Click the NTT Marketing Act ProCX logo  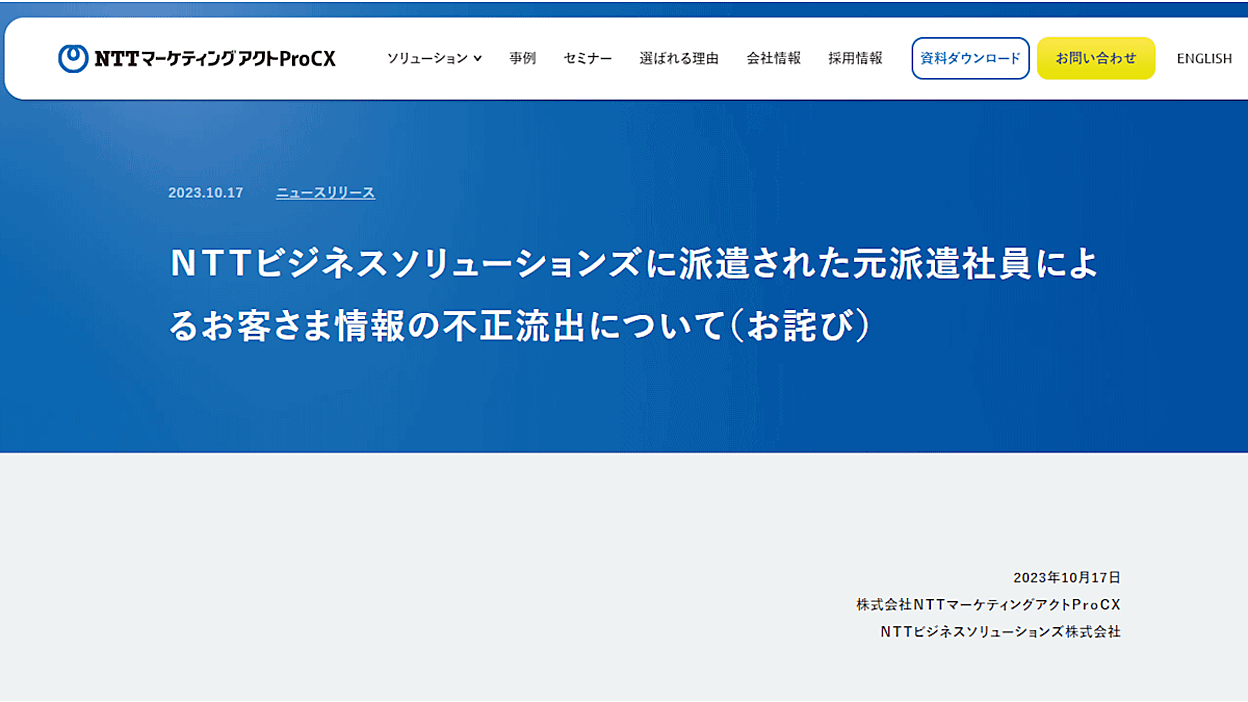click(197, 59)
